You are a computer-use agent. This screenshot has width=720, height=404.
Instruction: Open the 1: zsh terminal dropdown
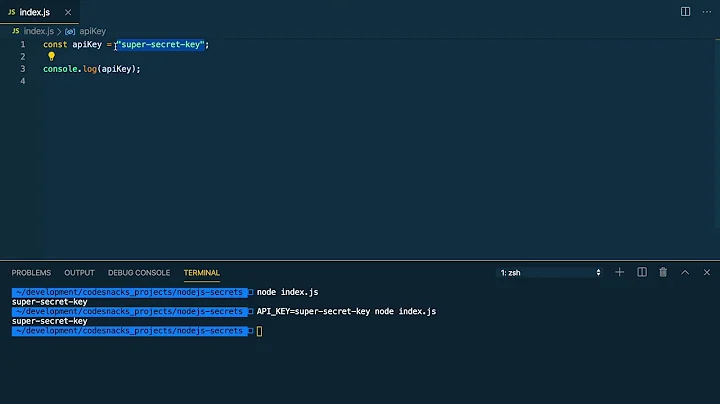click(x=550, y=273)
